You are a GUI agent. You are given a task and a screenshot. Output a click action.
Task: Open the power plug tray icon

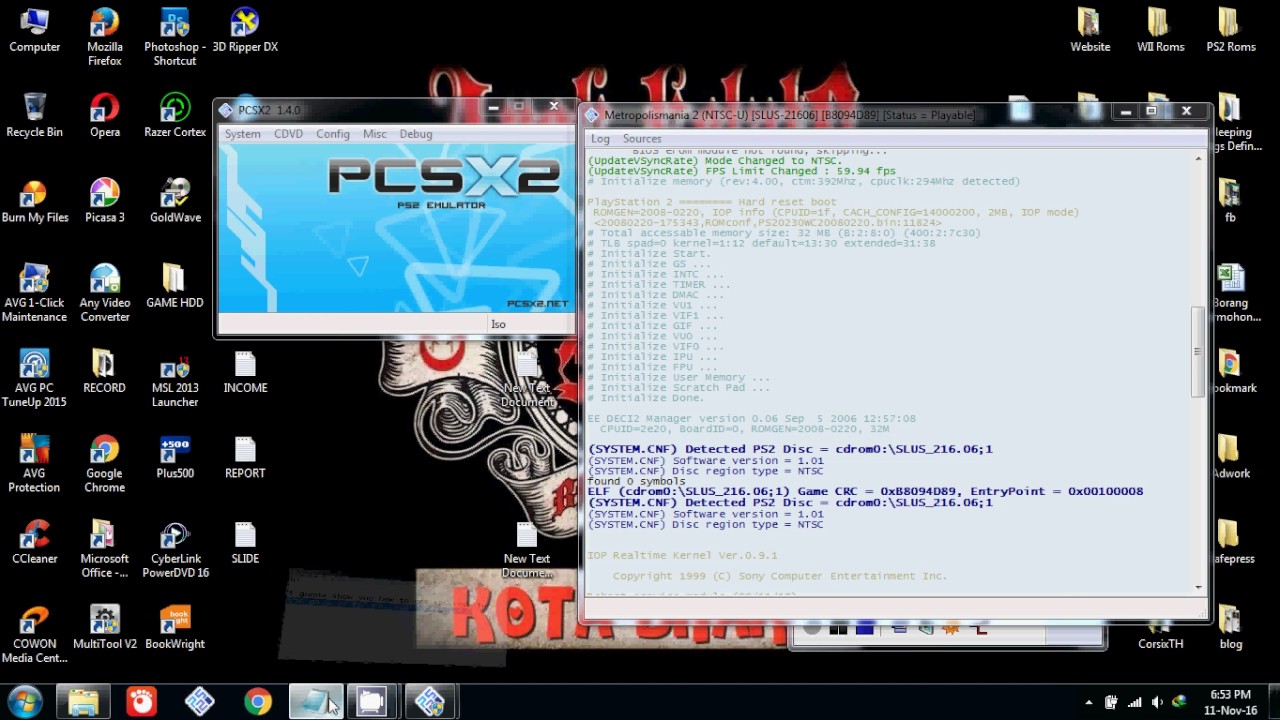[1111, 702]
